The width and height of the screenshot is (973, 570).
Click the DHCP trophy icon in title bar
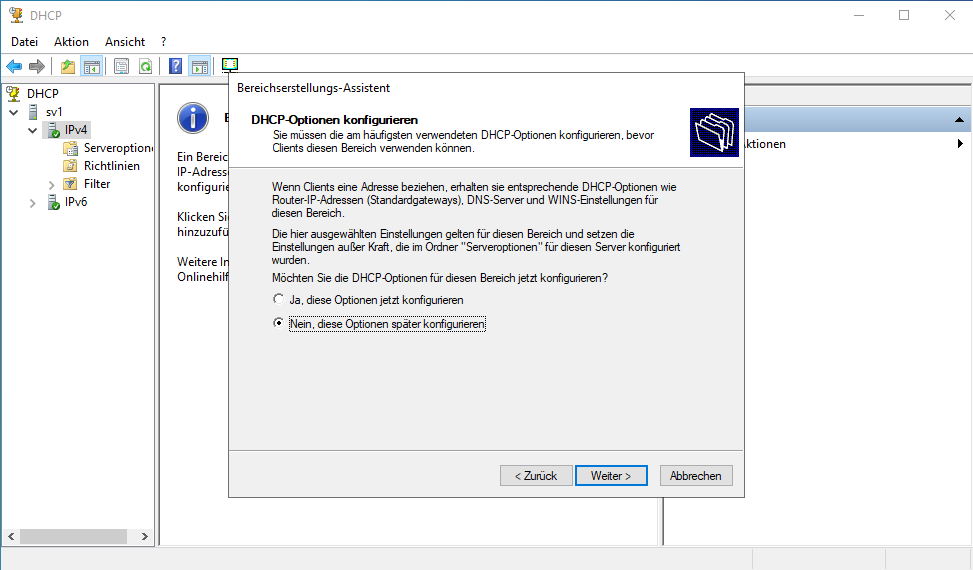coord(16,15)
